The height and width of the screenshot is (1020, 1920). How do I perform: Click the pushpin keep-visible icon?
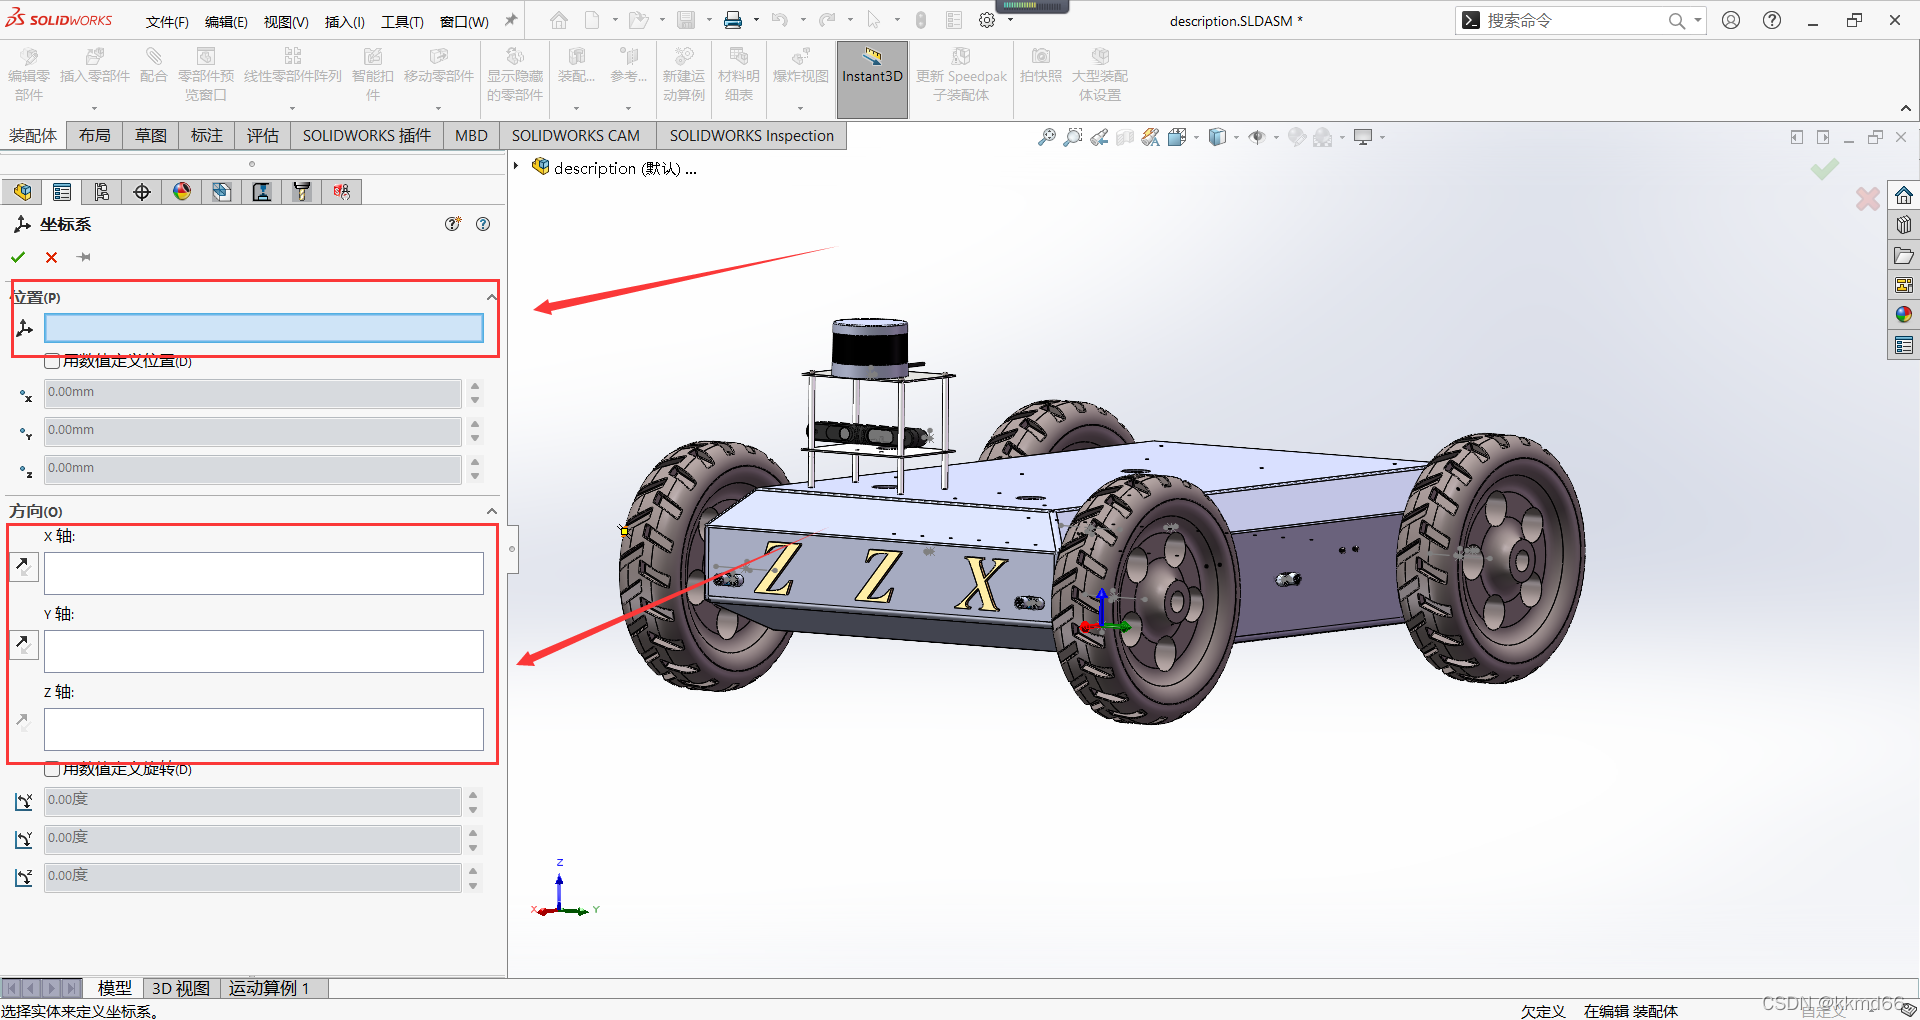click(85, 257)
